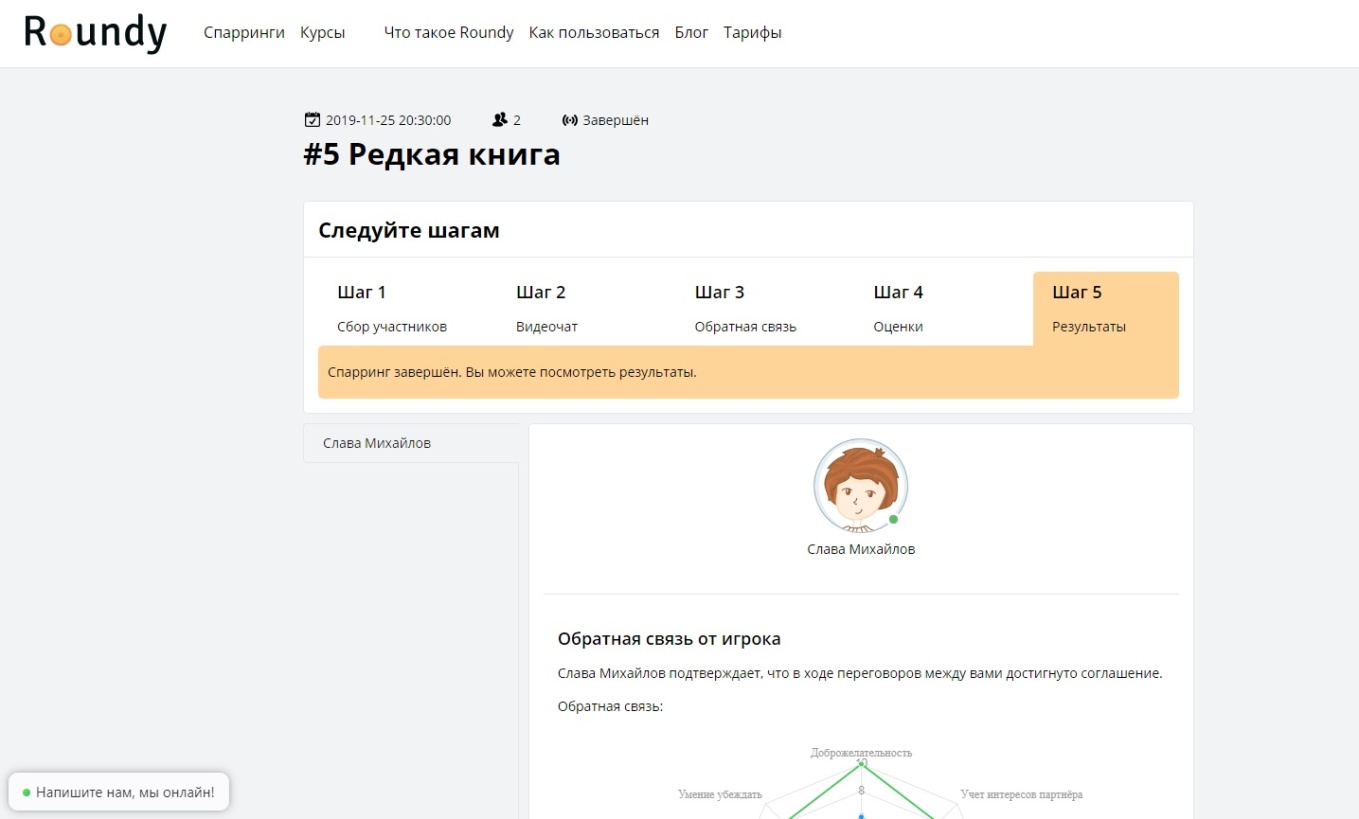Click the green dot in chat widget
Image resolution: width=1359 pixels, height=819 pixels.
26,792
